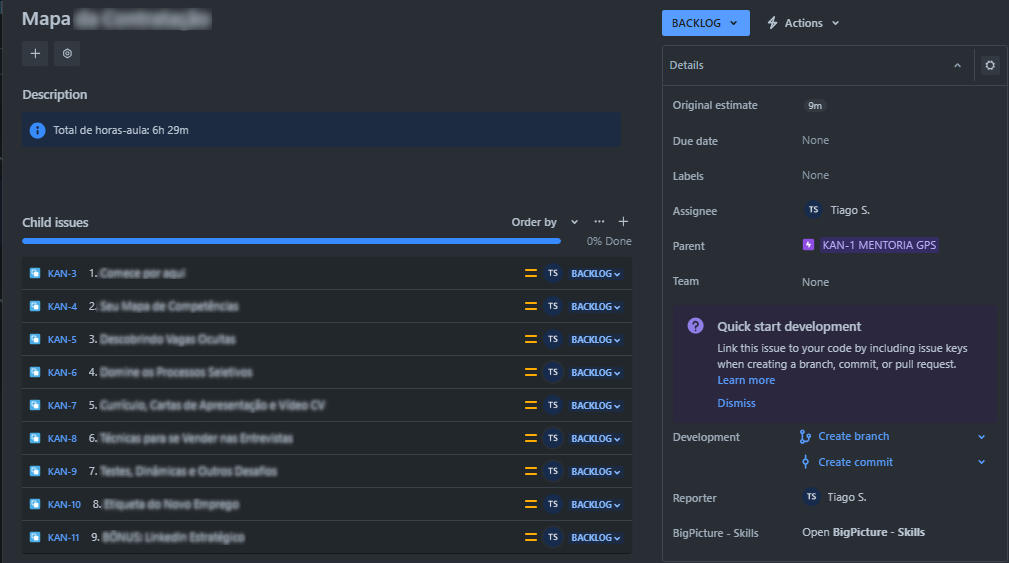
Task: Open the Actions dropdown menu
Action: tap(804, 23)
